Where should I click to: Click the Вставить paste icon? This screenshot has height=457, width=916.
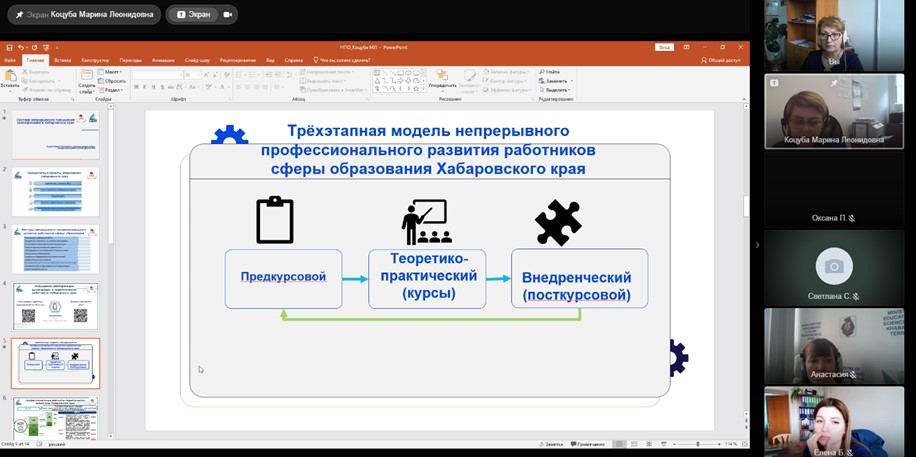11,79
